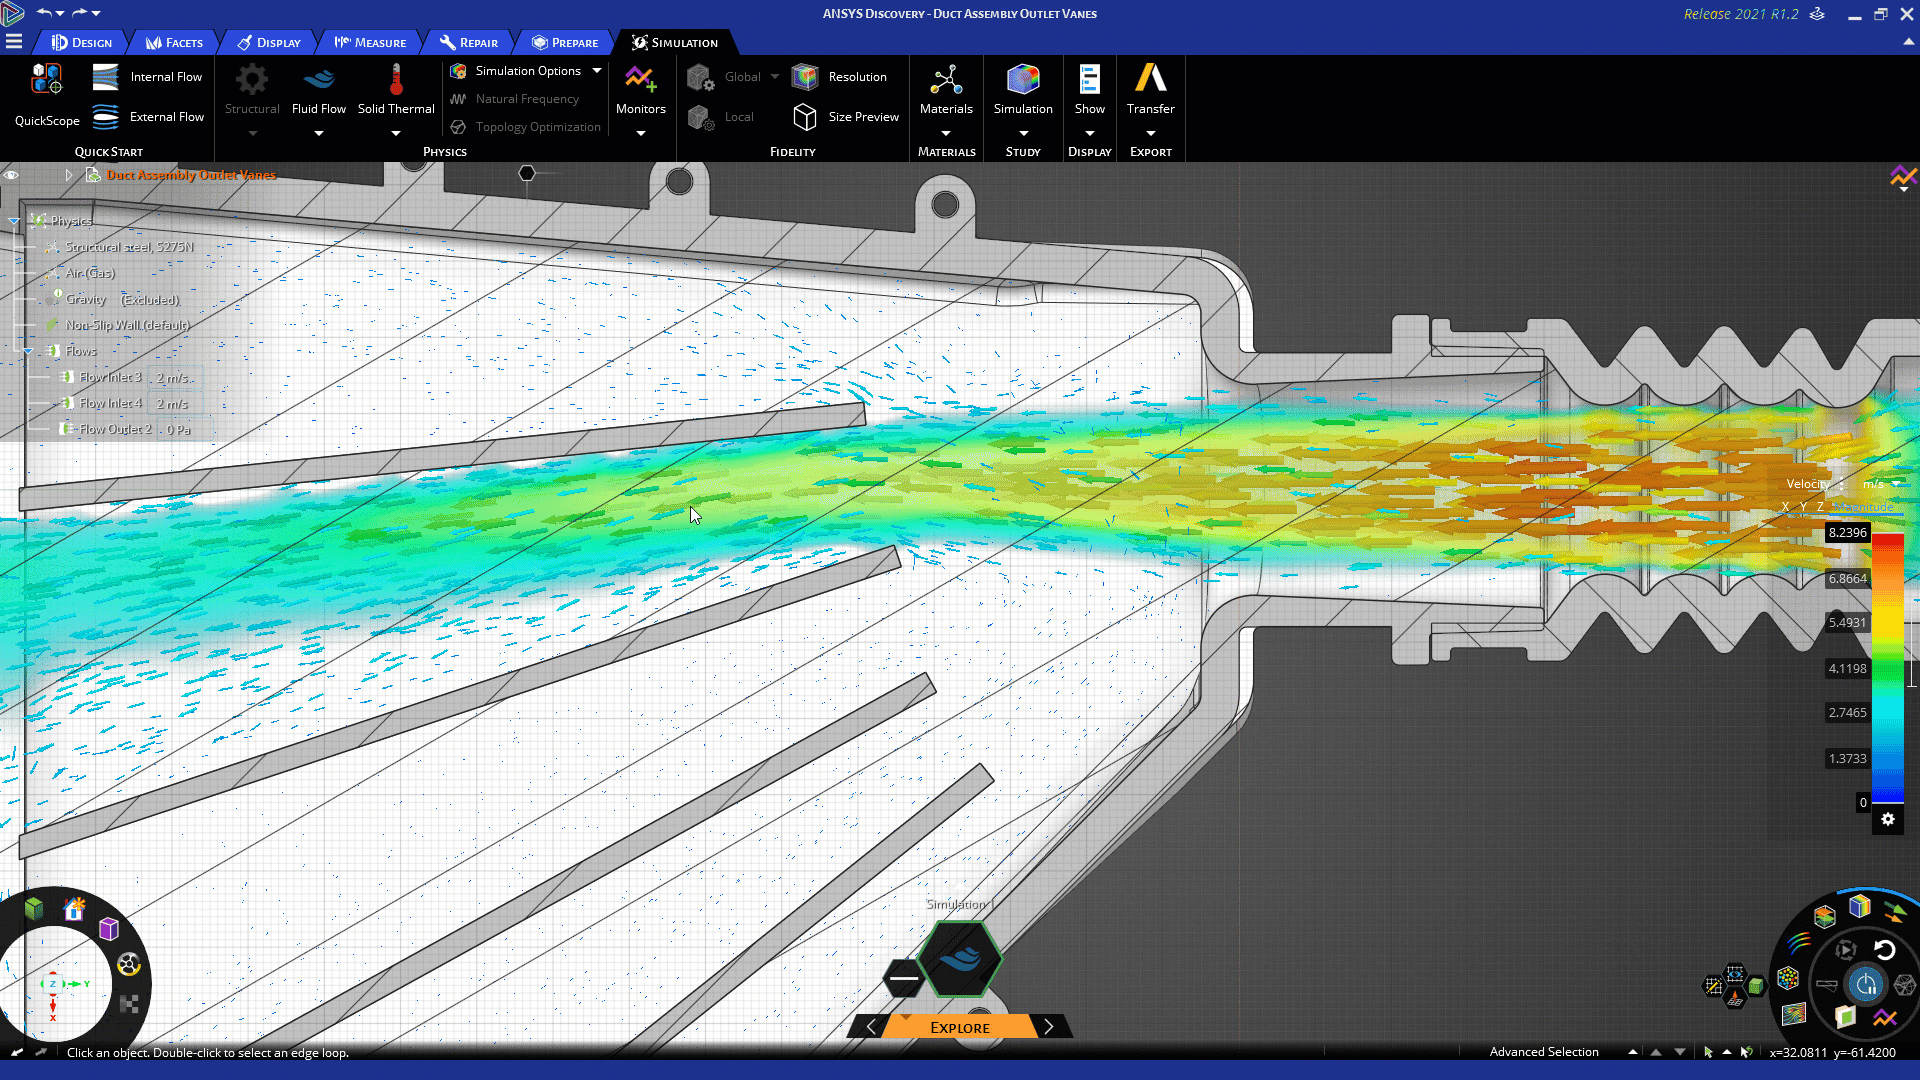Click the restart simulation circular arrow
This screenshot has height=1080, width=1920.
pyautogui.click(x=1885, y=950)
